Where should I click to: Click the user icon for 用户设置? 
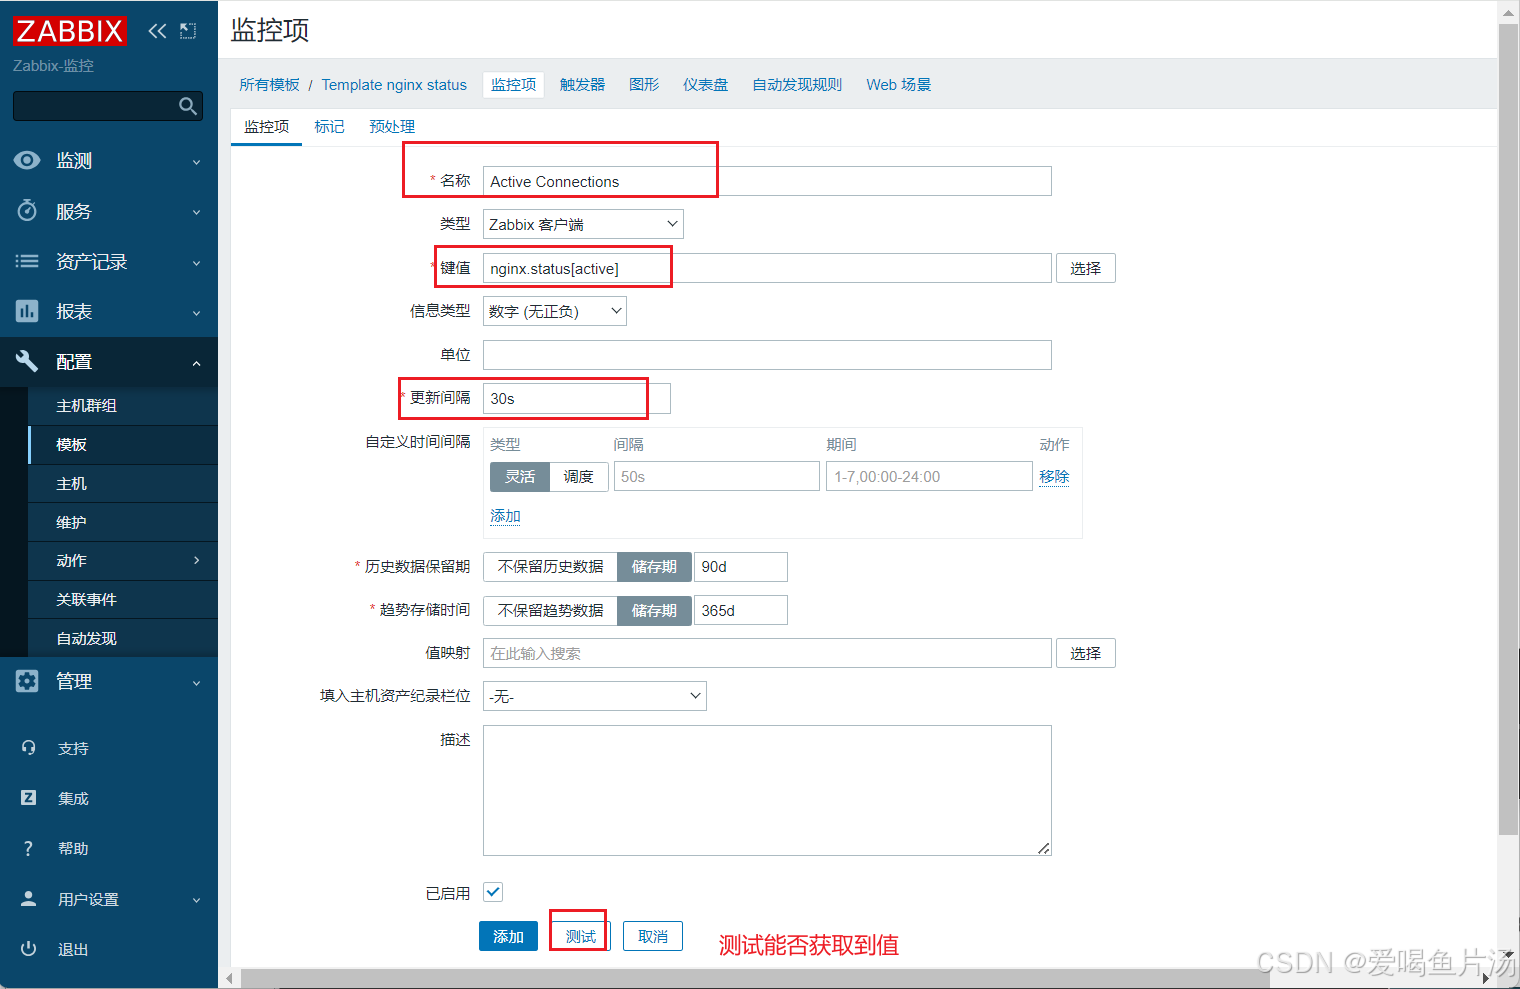point(28,898)
